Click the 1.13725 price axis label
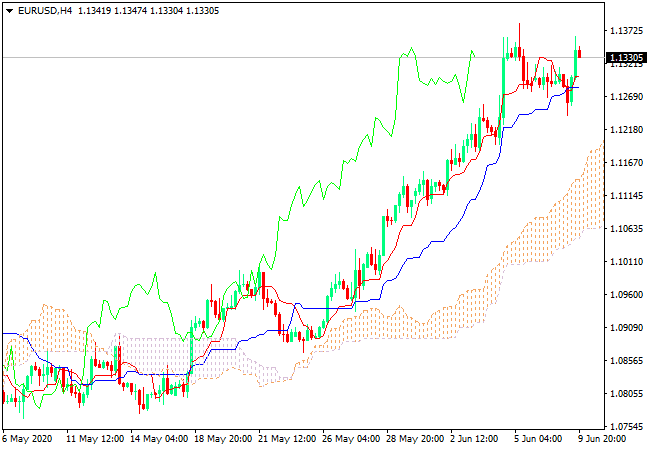Viewport: 650px width, 450px height. [626, 31]
